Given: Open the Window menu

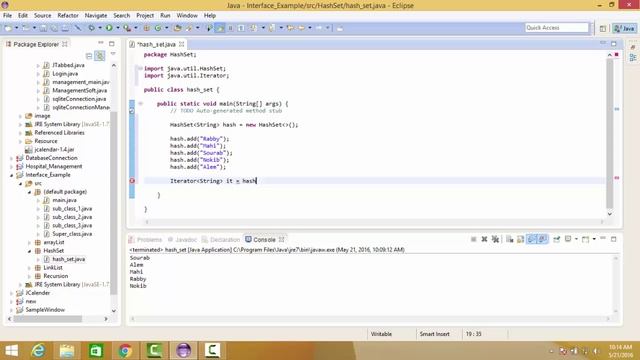Looking at the screenshot, I should tap(187, 16).
